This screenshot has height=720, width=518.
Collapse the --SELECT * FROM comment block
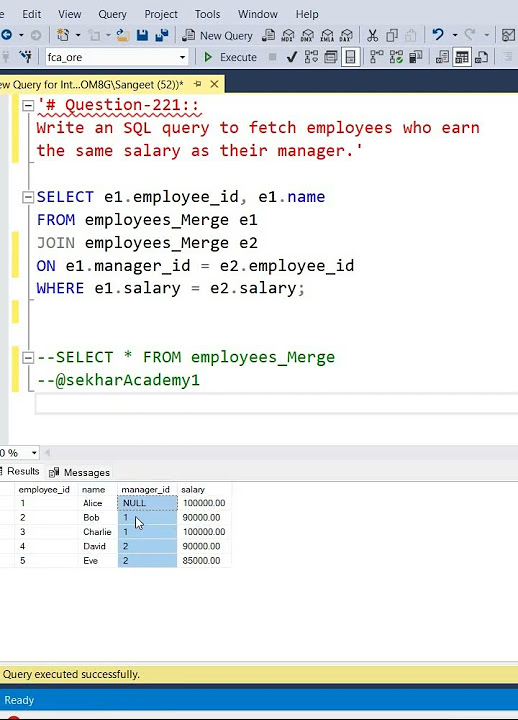[x=28, y=358]
